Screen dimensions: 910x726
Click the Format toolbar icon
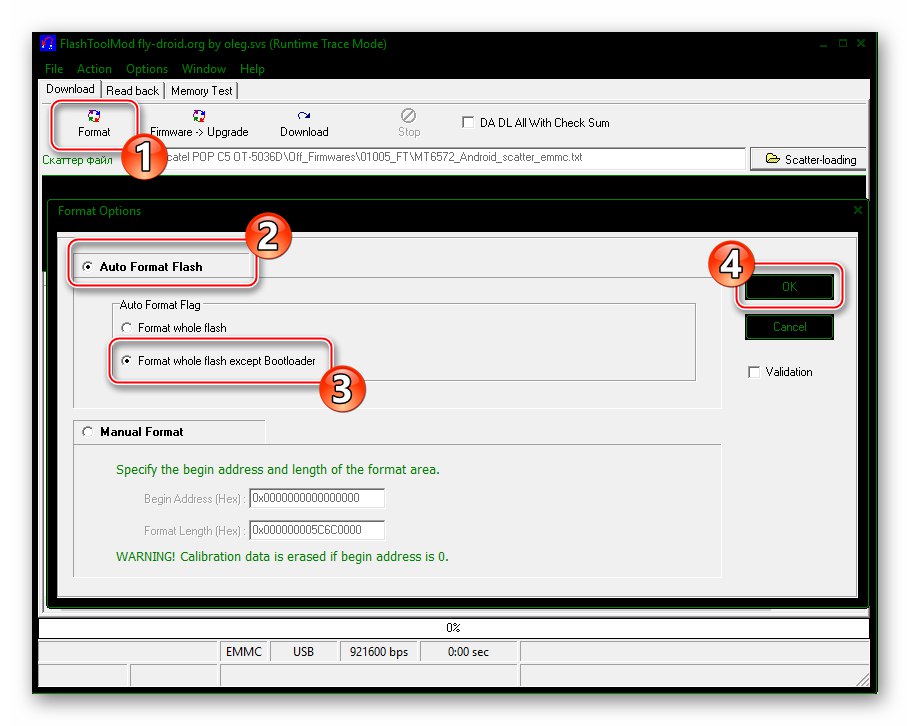coord(94,116)
